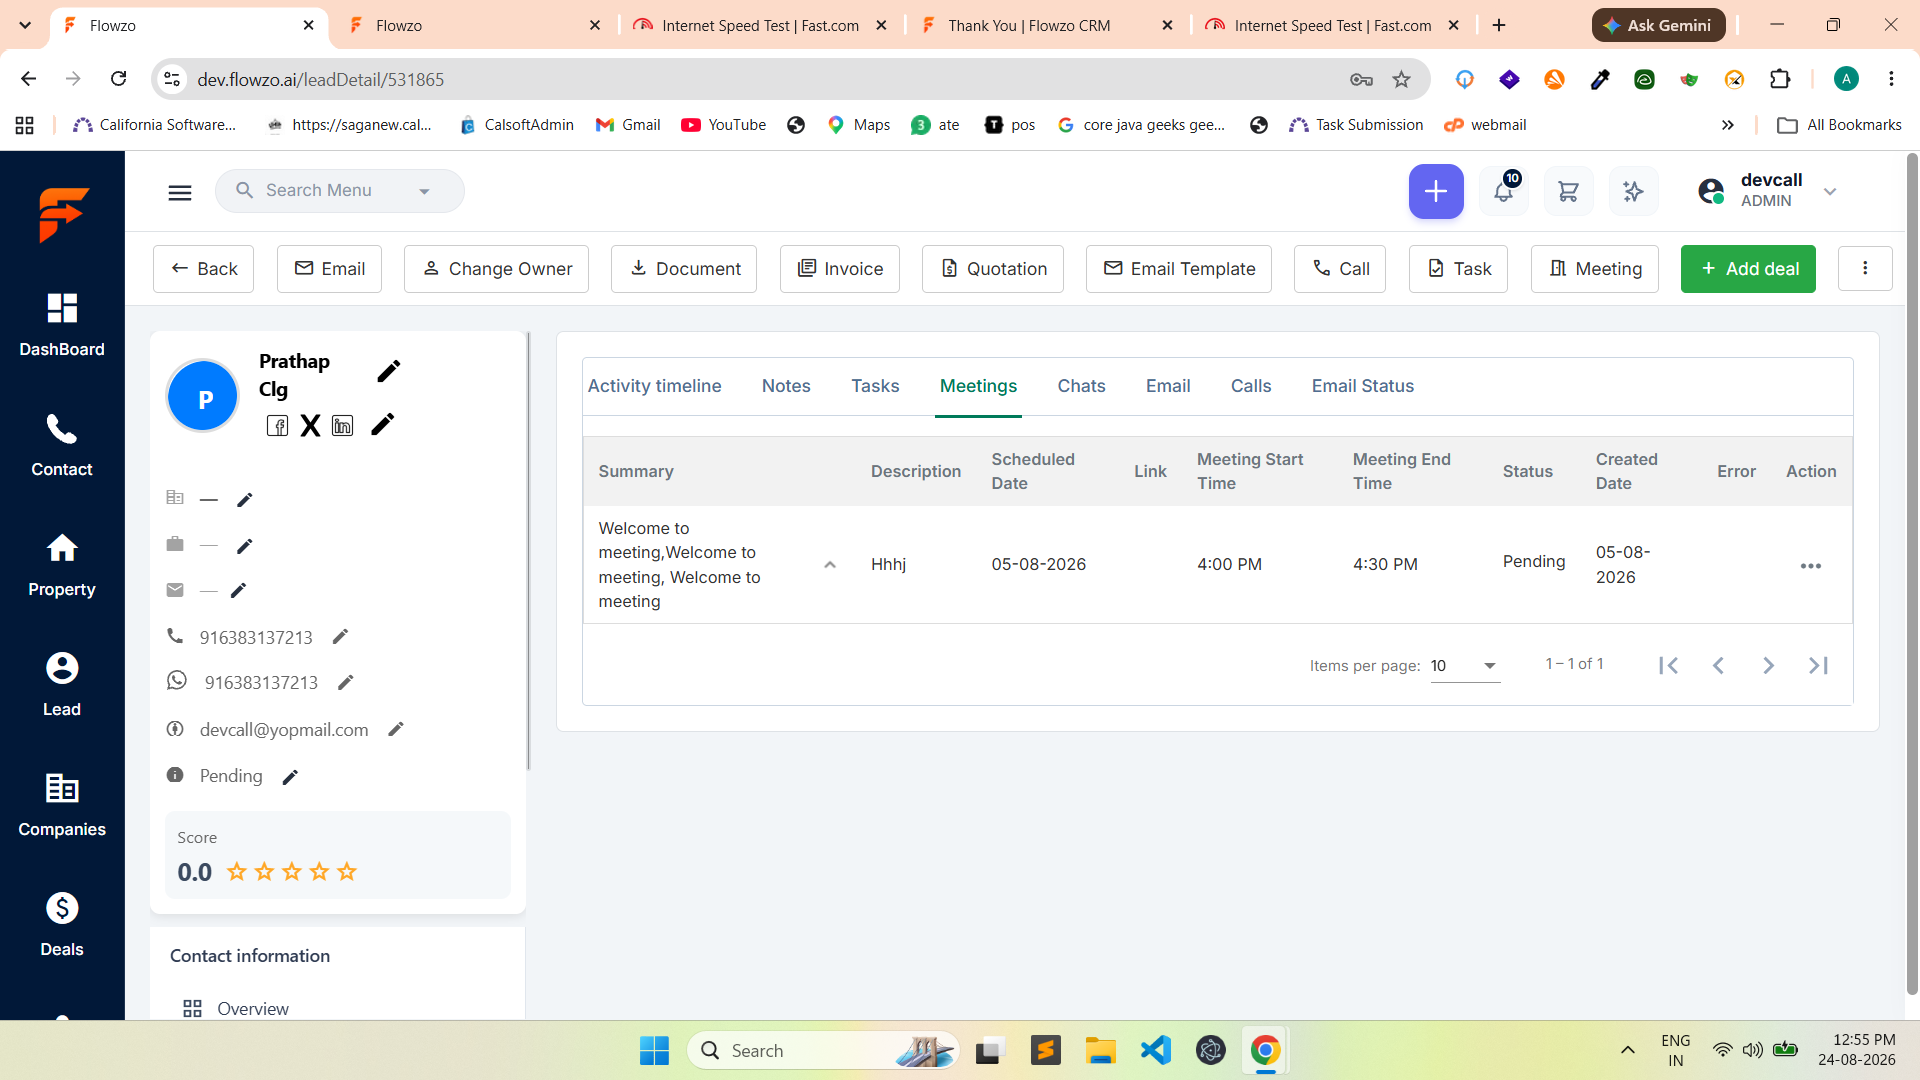
Task: Open the notifications bell icon
Action: pyautogui.click(x=1503, y=191)
